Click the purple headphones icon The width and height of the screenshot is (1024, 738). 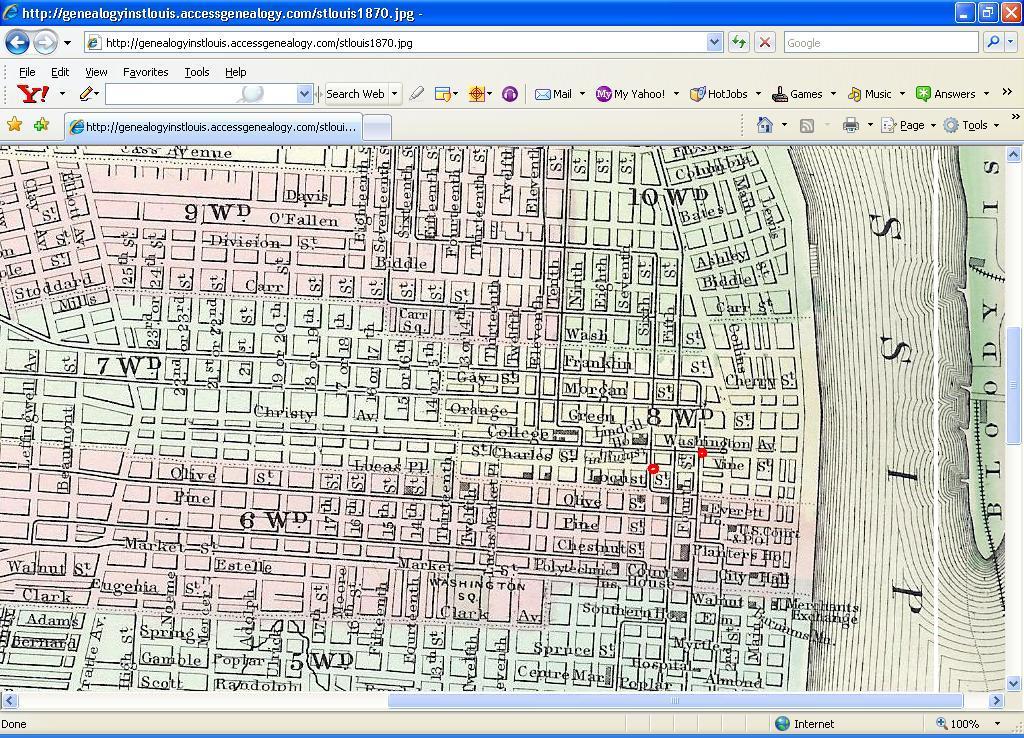coord(510,94)
